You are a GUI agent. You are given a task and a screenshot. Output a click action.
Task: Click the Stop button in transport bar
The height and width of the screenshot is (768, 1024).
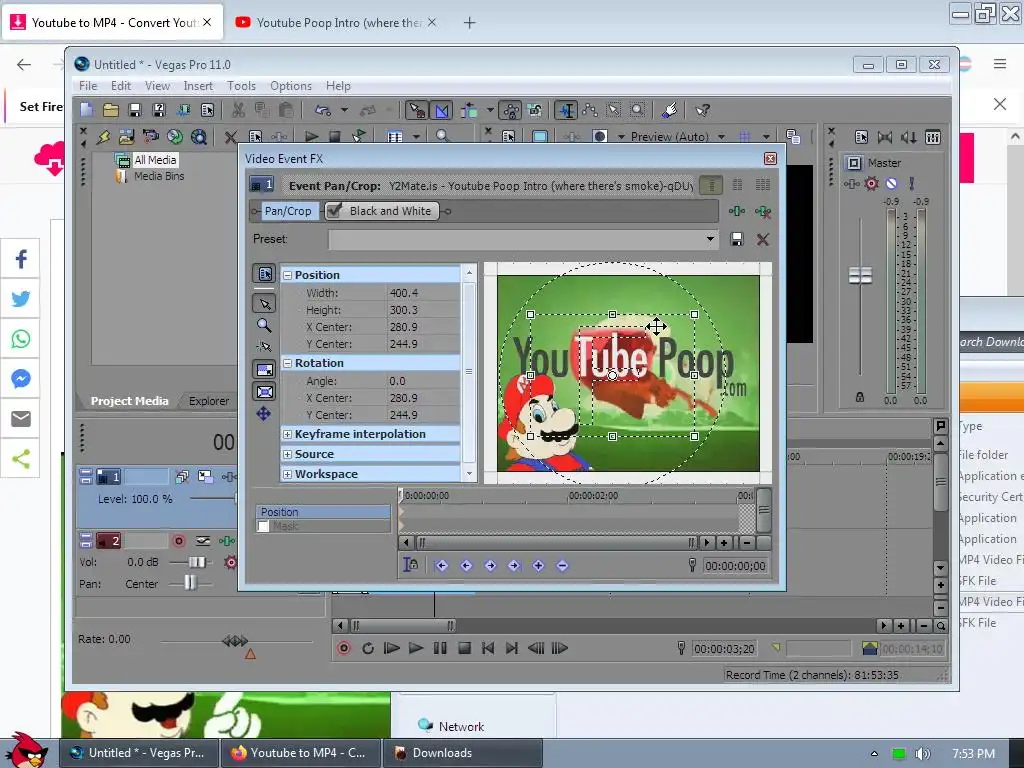[x=464, y=648]
